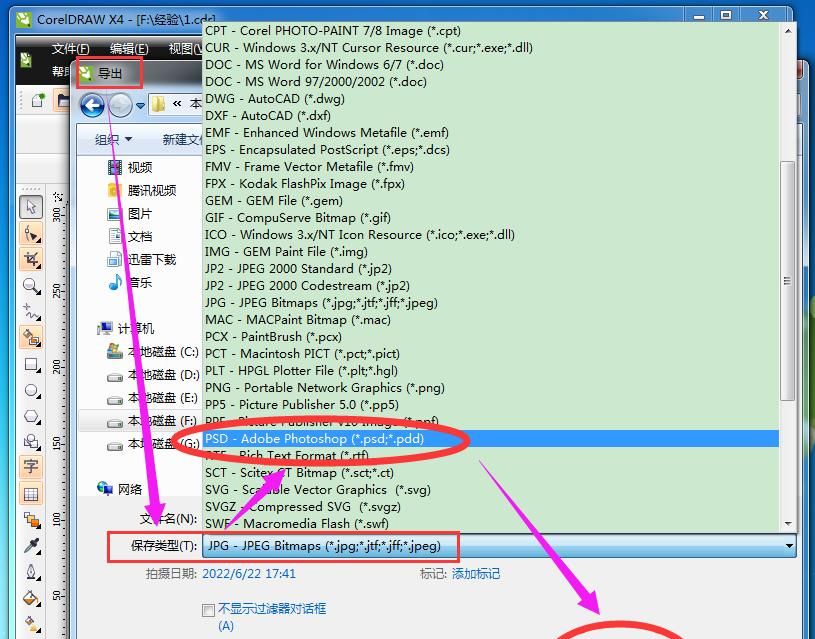Open 本地磁盘 (E:) drive

(153, 398)
